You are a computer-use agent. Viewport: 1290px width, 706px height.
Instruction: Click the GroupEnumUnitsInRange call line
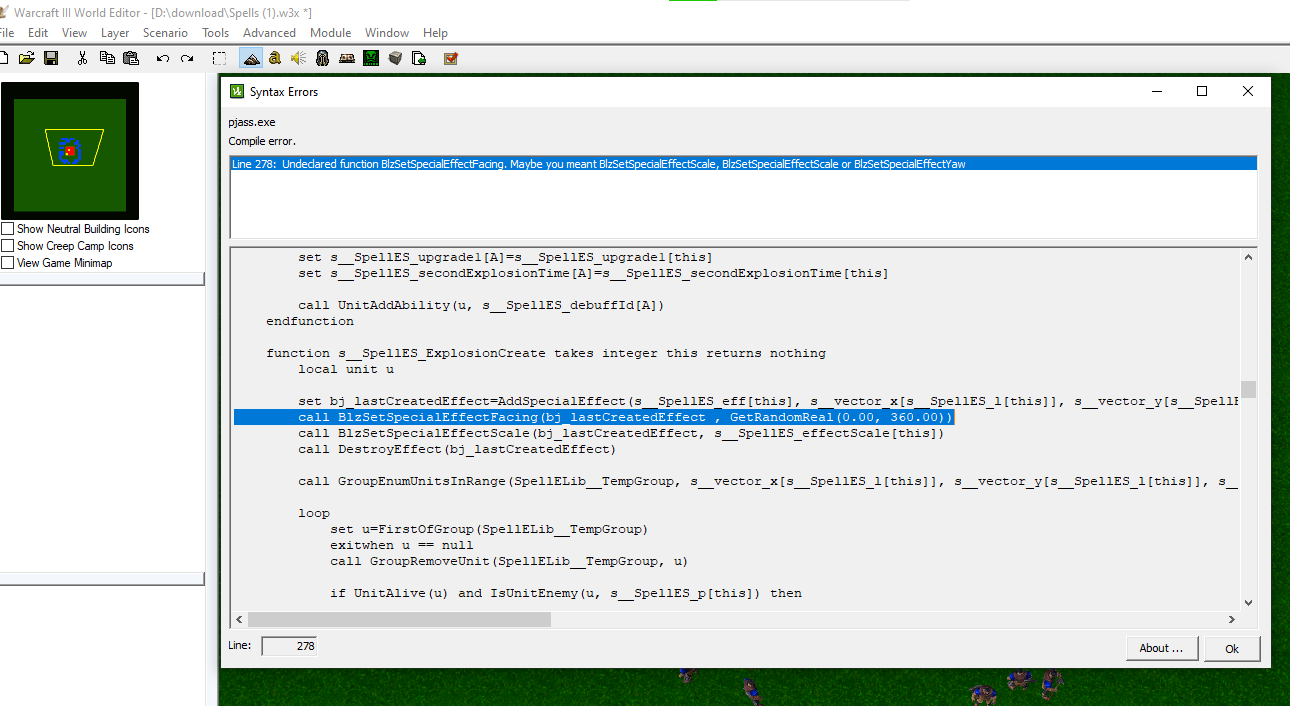click(768, 481)
